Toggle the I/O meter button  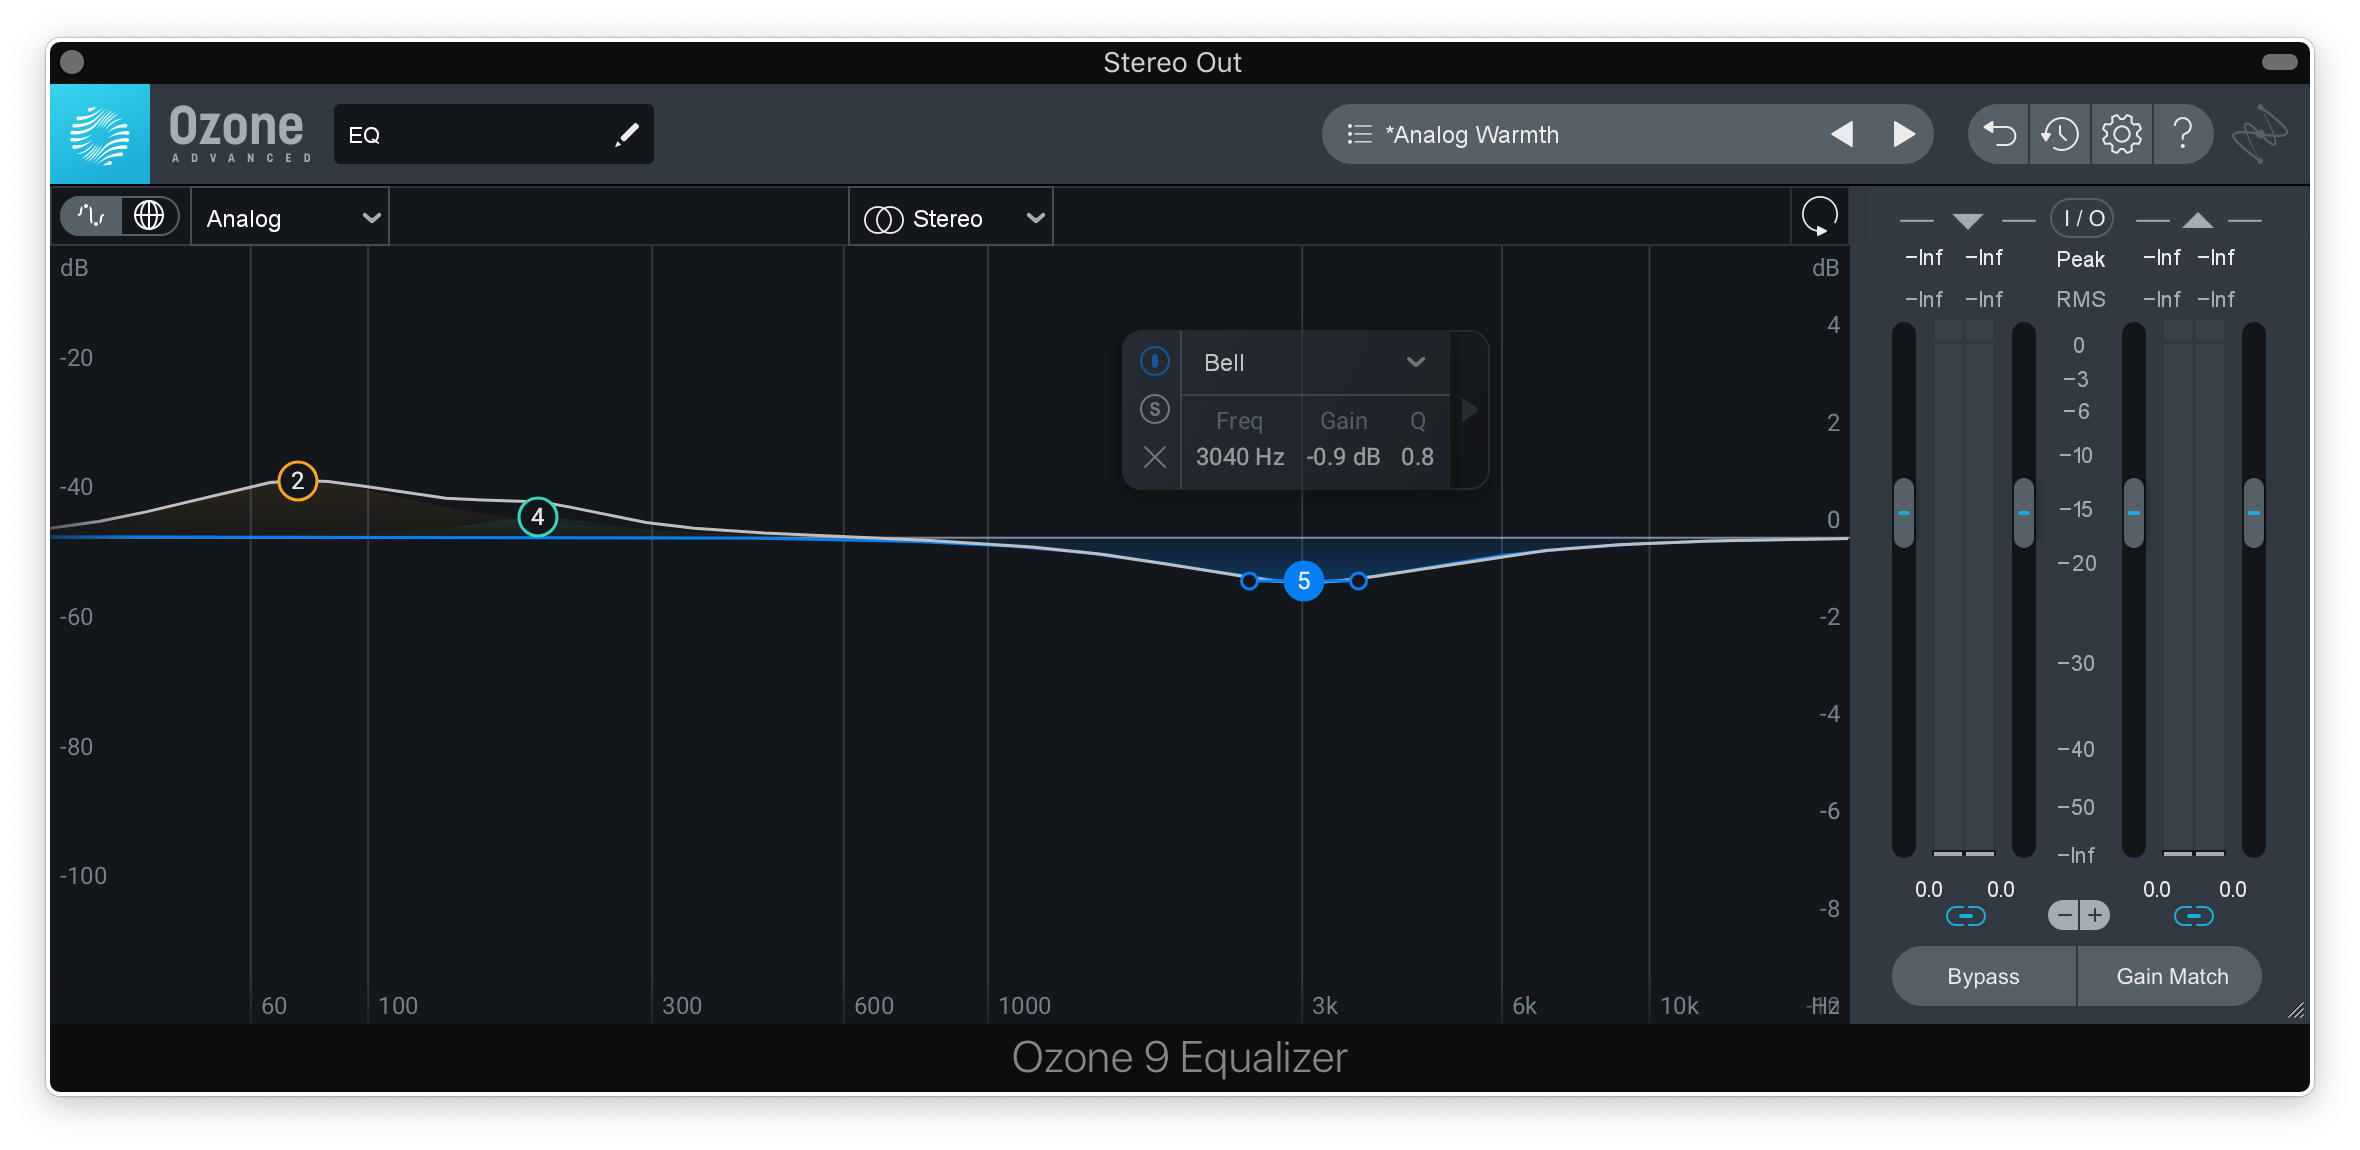(x=2082, y=218)
